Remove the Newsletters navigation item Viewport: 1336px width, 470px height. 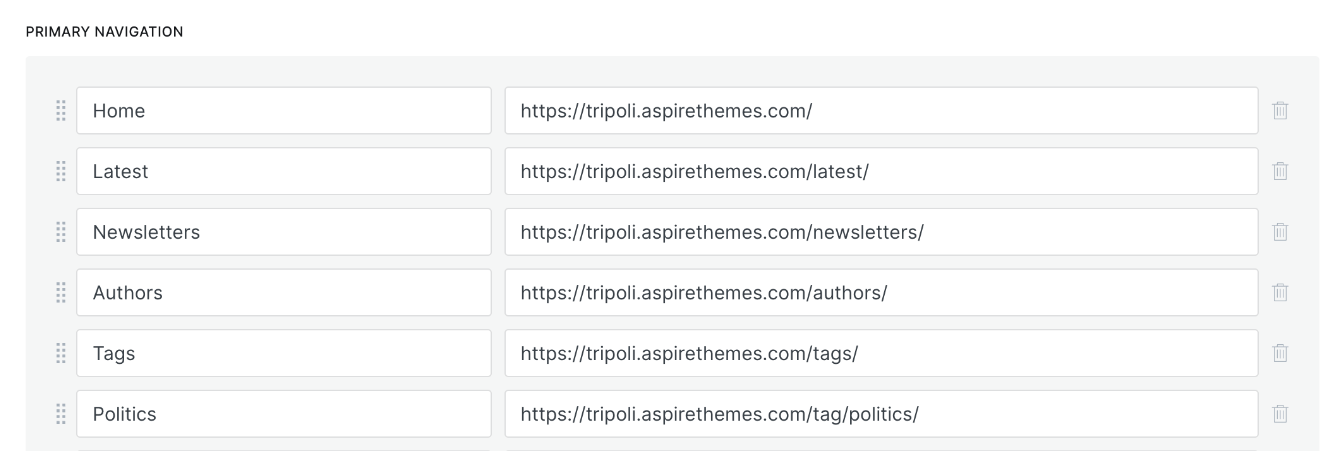click(1280, 232)
